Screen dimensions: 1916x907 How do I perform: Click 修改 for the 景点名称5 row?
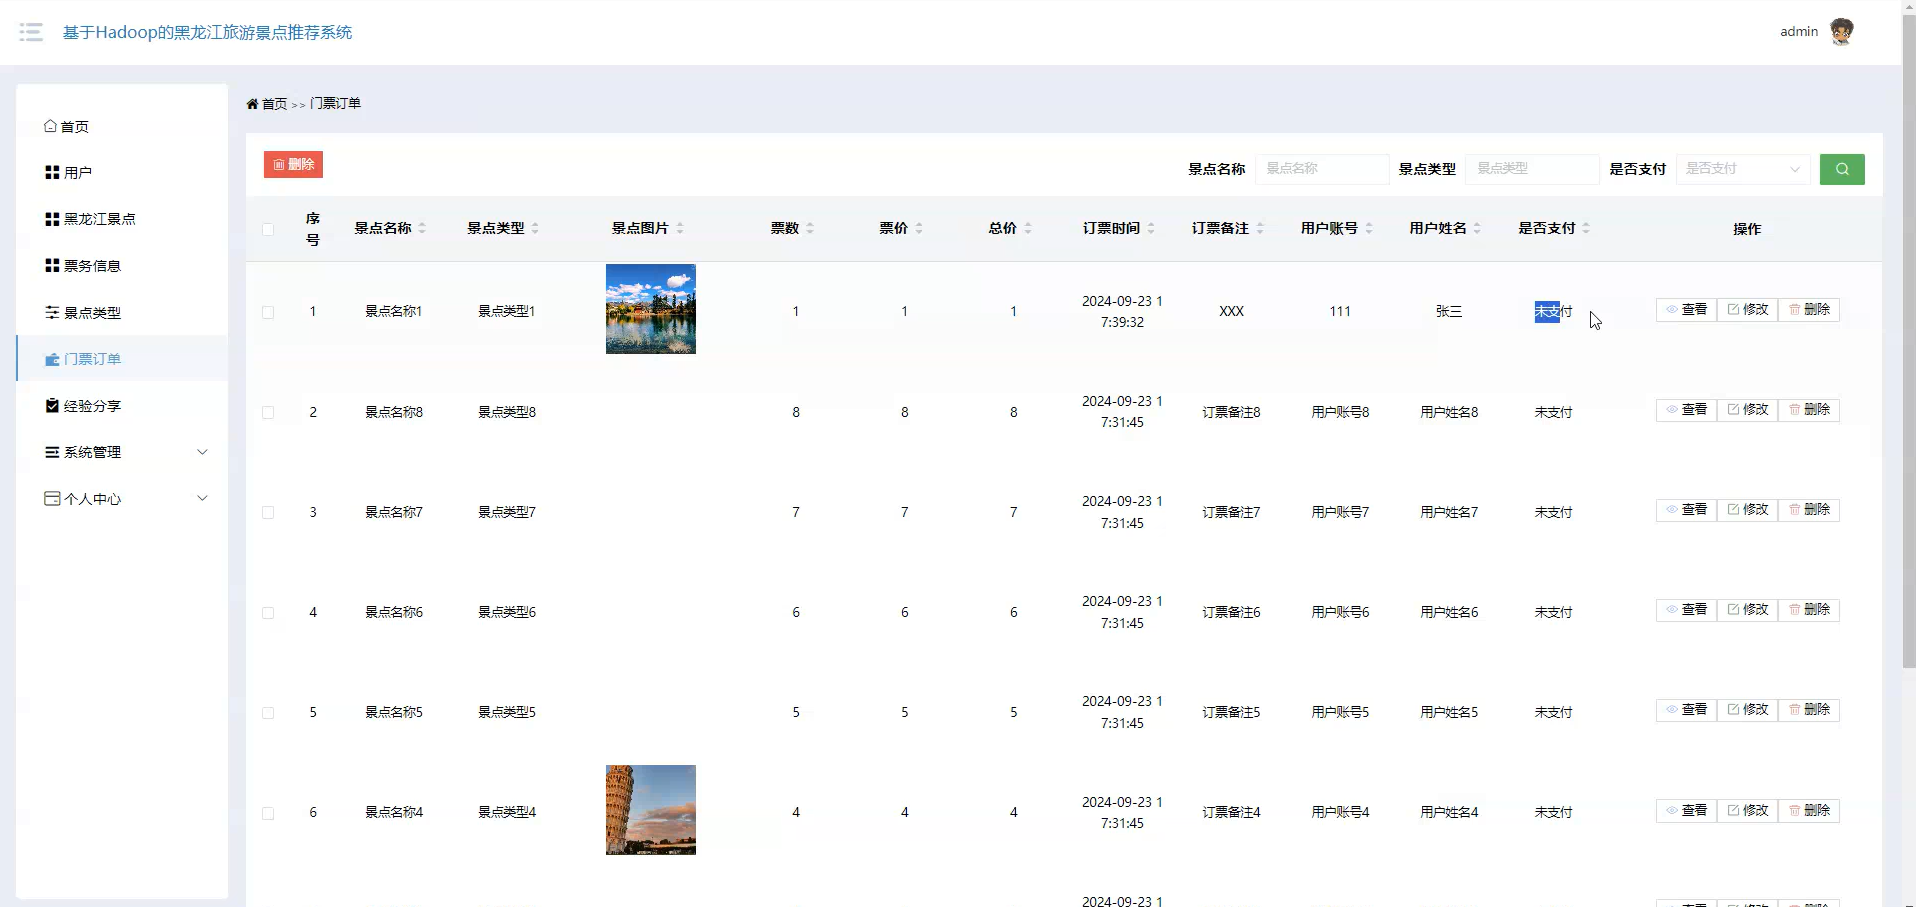tap(1748, 710)
